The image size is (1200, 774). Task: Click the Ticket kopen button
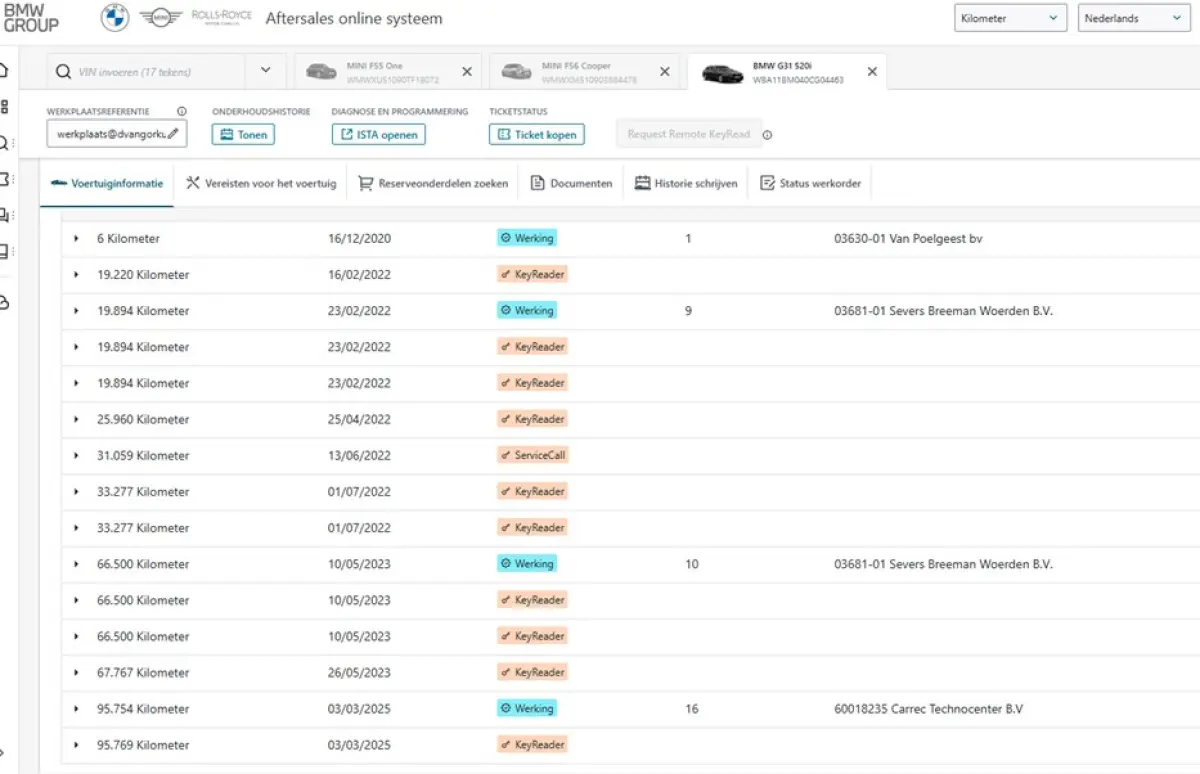click(x=537, y=135)
